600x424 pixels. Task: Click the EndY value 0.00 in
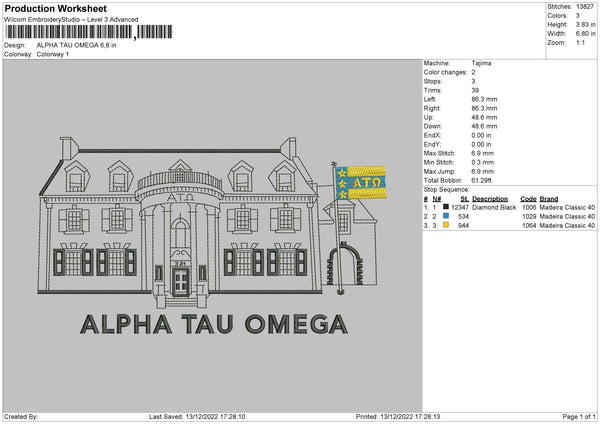click(481, 144)
